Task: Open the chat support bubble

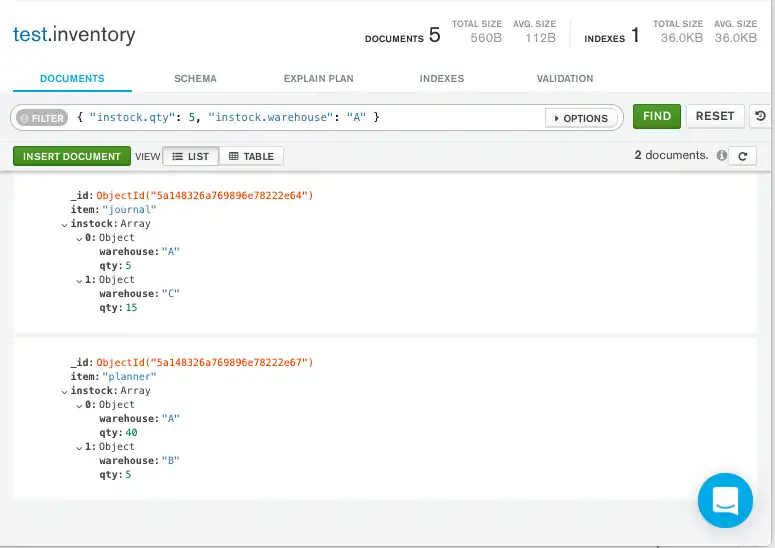Action: 724,500
